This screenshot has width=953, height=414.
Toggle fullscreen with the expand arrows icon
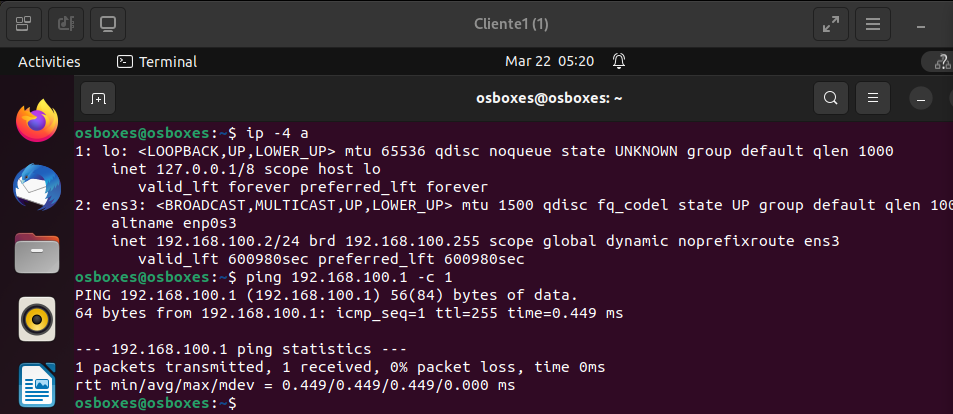click(x=830, y=24)
